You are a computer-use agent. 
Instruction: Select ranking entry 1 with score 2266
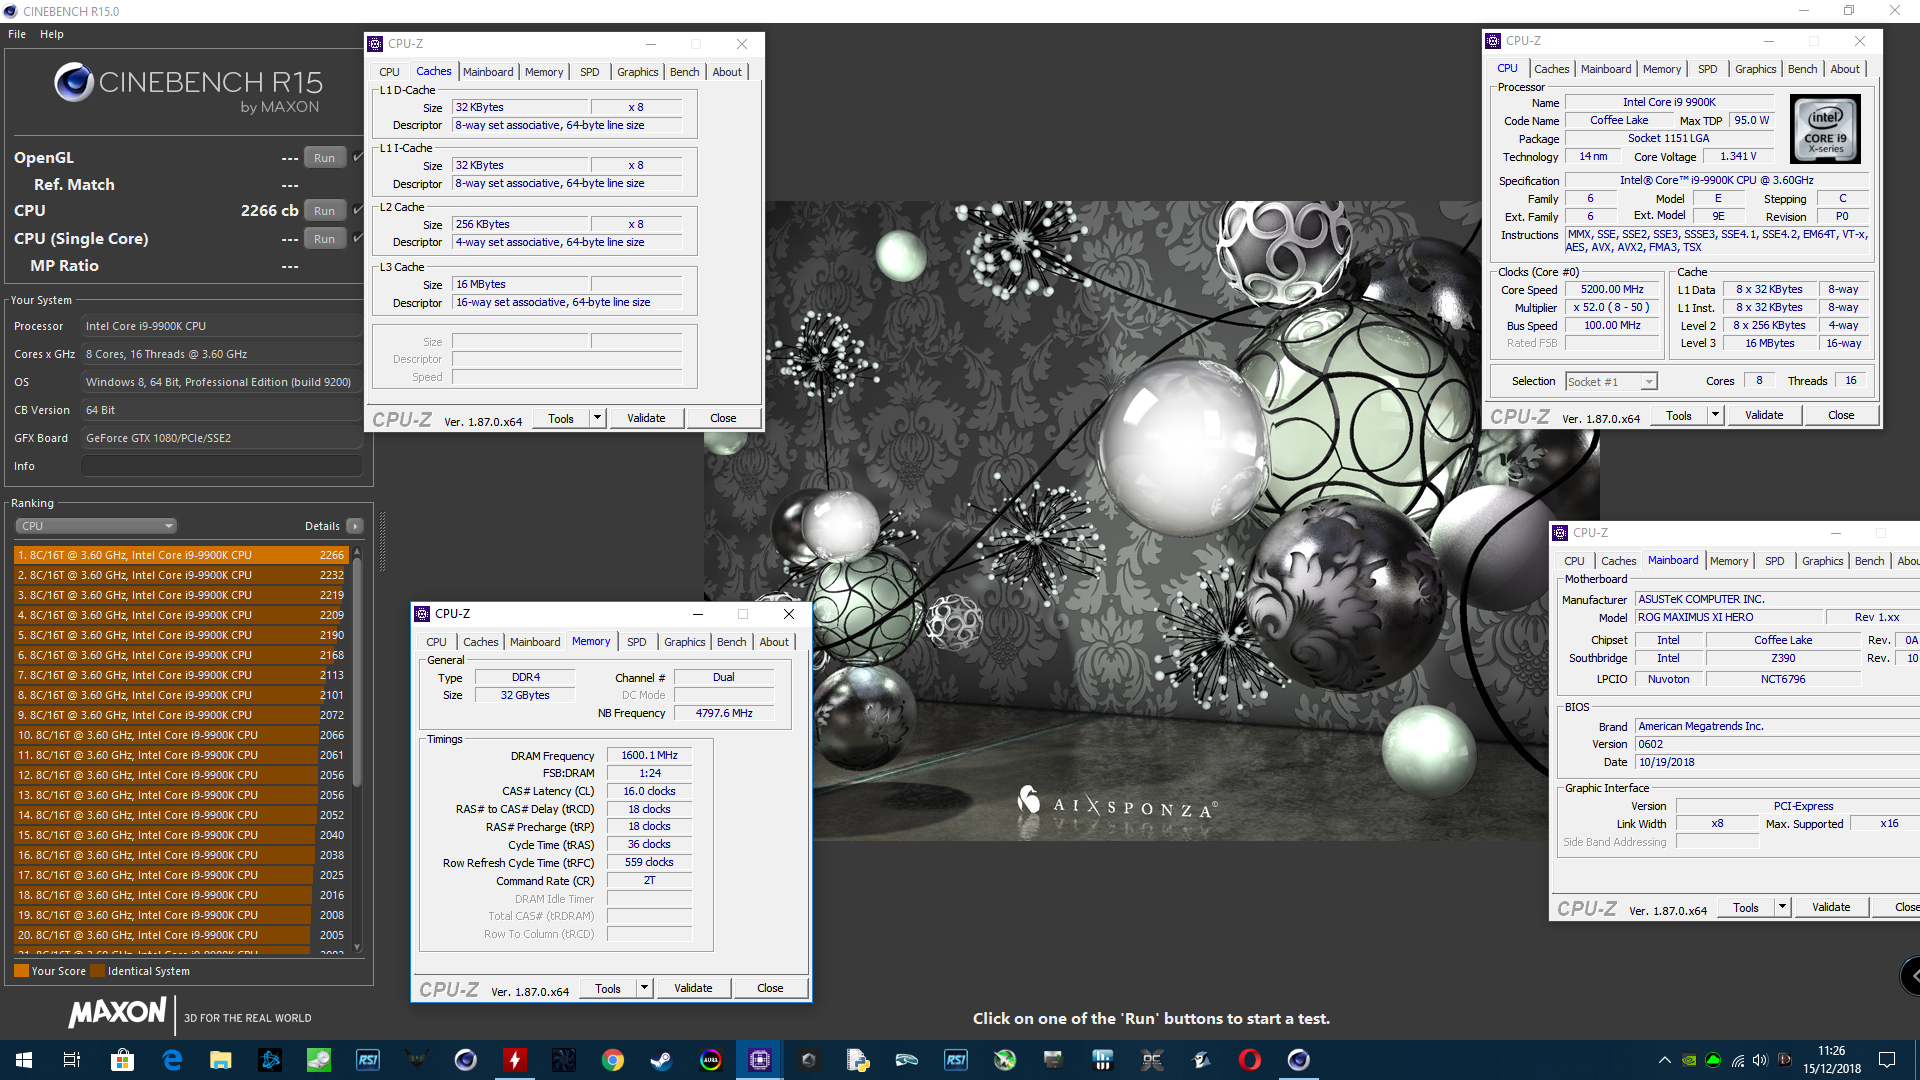click(180, 555)
